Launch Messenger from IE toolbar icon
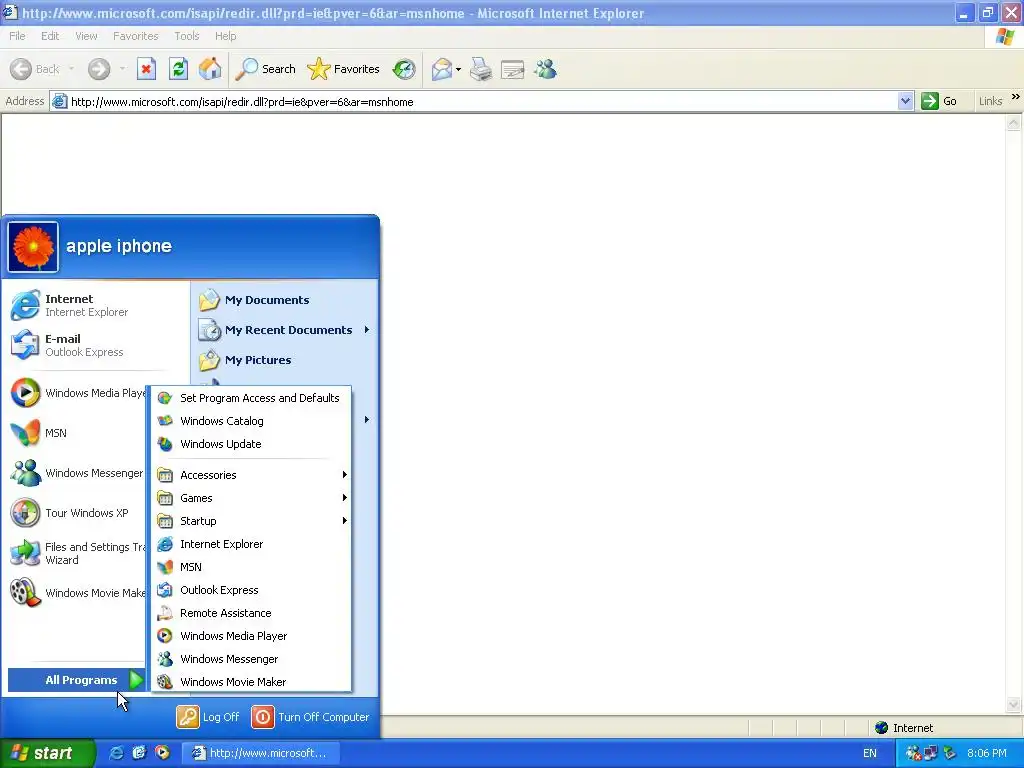The height and width of the screenshot is (768, 1024). coord(545,69)
